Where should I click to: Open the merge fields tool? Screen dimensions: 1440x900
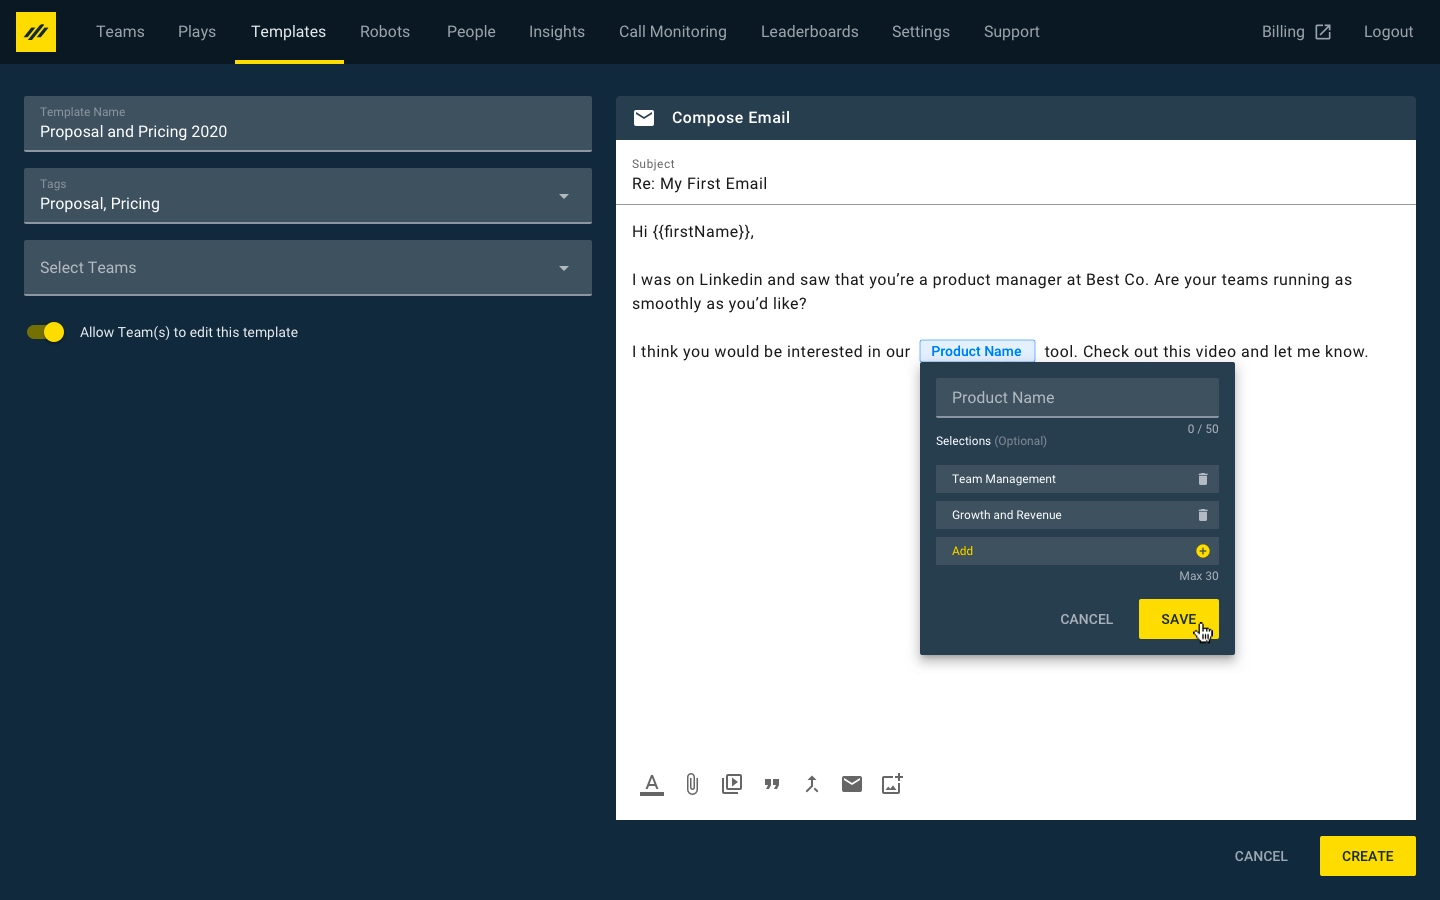click(812, 784)
